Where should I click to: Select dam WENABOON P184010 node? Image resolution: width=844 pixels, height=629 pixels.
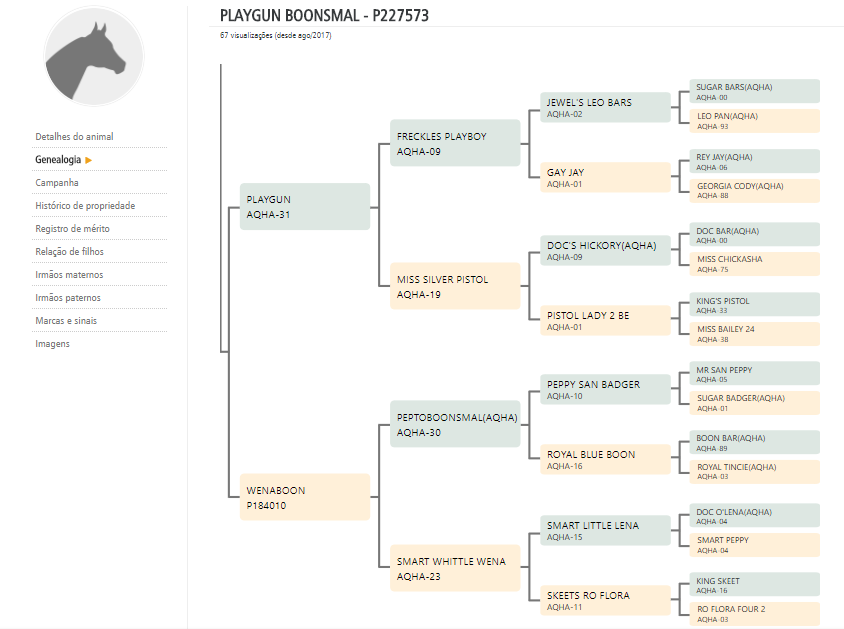[x=305, y=497]
